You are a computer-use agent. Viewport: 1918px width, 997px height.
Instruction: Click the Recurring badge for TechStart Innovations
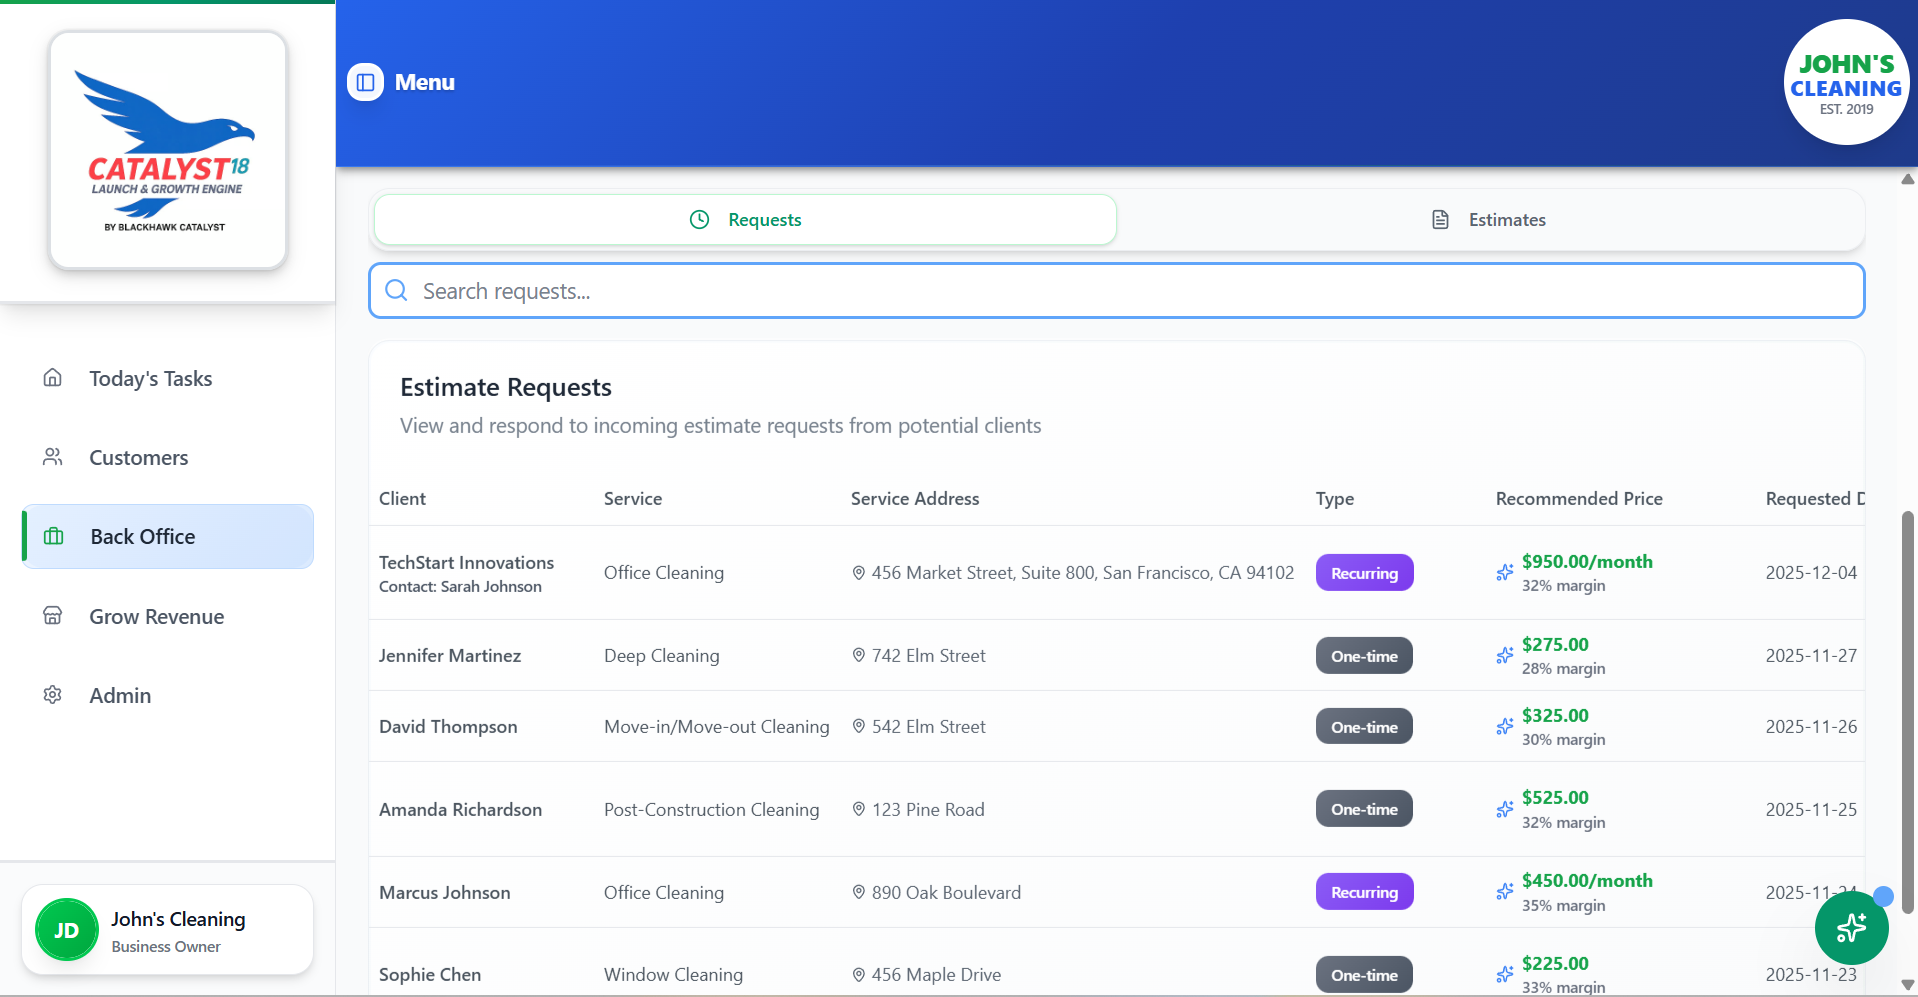[1364, 572]
